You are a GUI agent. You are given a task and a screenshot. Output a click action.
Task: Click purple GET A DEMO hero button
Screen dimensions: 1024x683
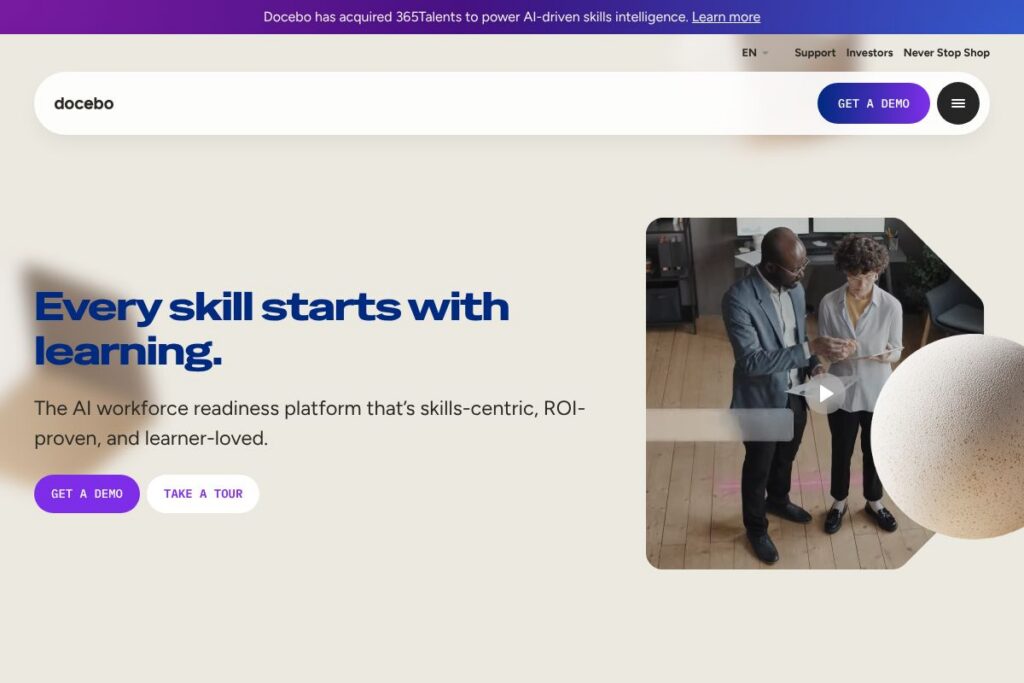pyautogui.click(x=87, y=494)
